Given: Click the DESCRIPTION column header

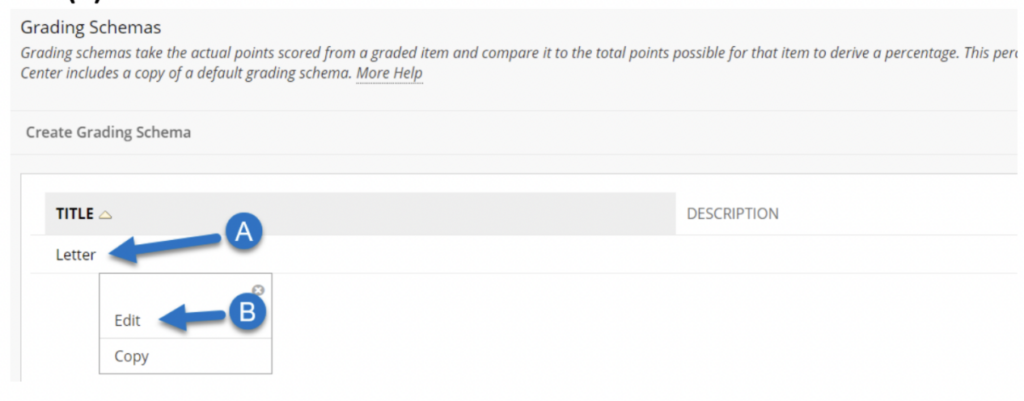Looking at the screenshot, I should click(x=732, y=214).
